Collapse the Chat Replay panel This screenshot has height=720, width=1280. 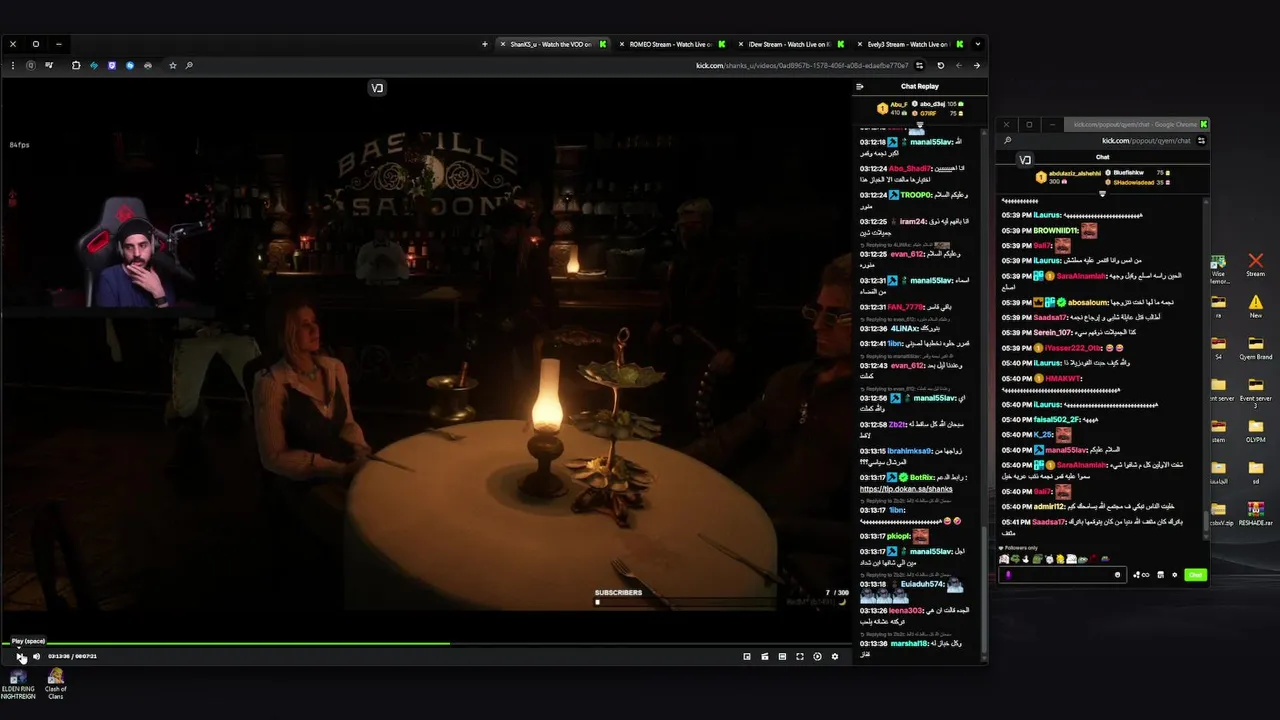pos(859,86)
